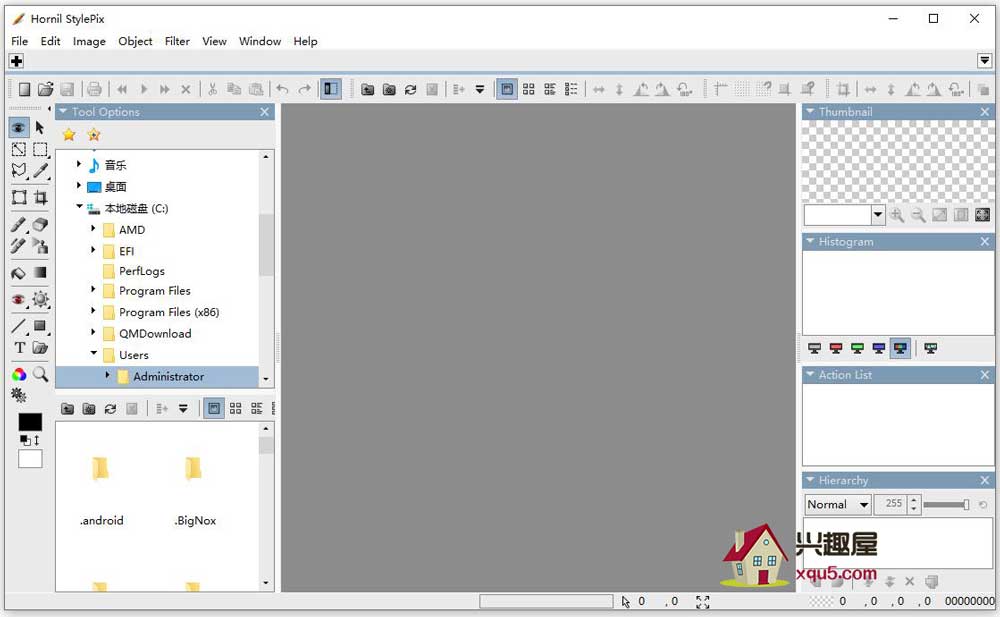Image resolution: width=1000 pixels, height=617 pixels.
Task: Select the Text tool
Action: coord(18,348)
